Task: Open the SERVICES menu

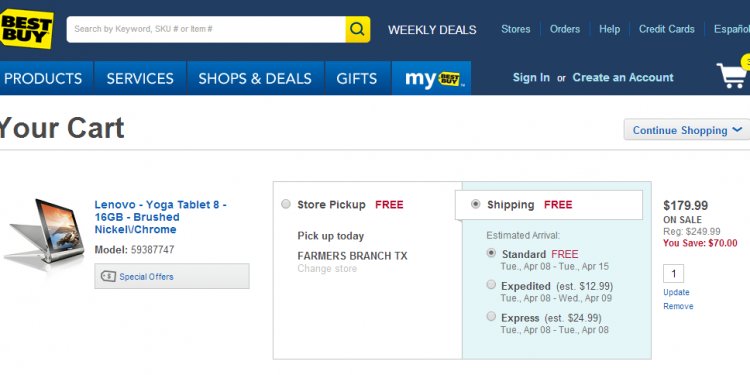Action: [140, 78]
